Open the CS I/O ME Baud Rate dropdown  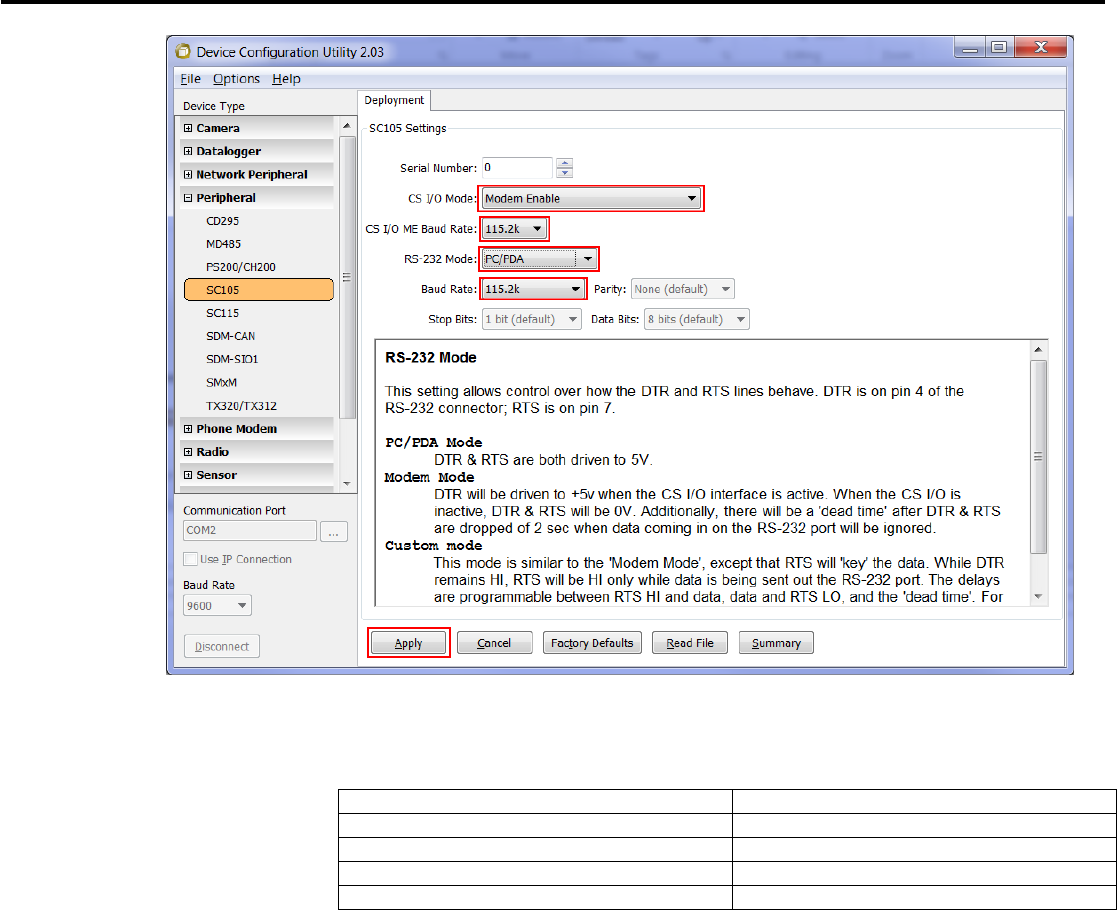click(x=514, y=229)
